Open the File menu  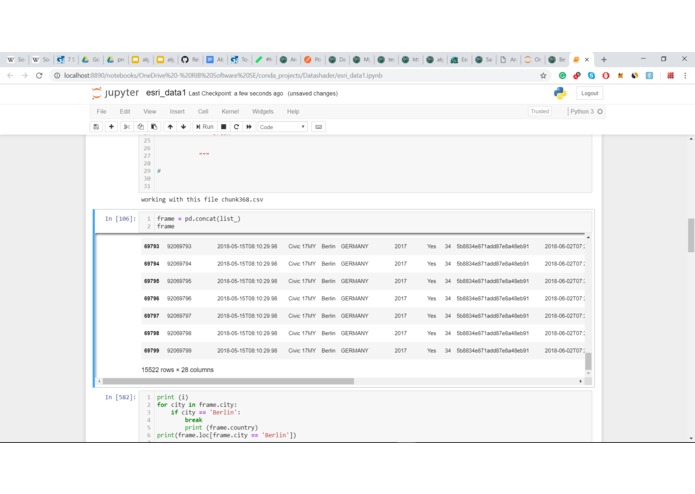[x=102, y=111]
